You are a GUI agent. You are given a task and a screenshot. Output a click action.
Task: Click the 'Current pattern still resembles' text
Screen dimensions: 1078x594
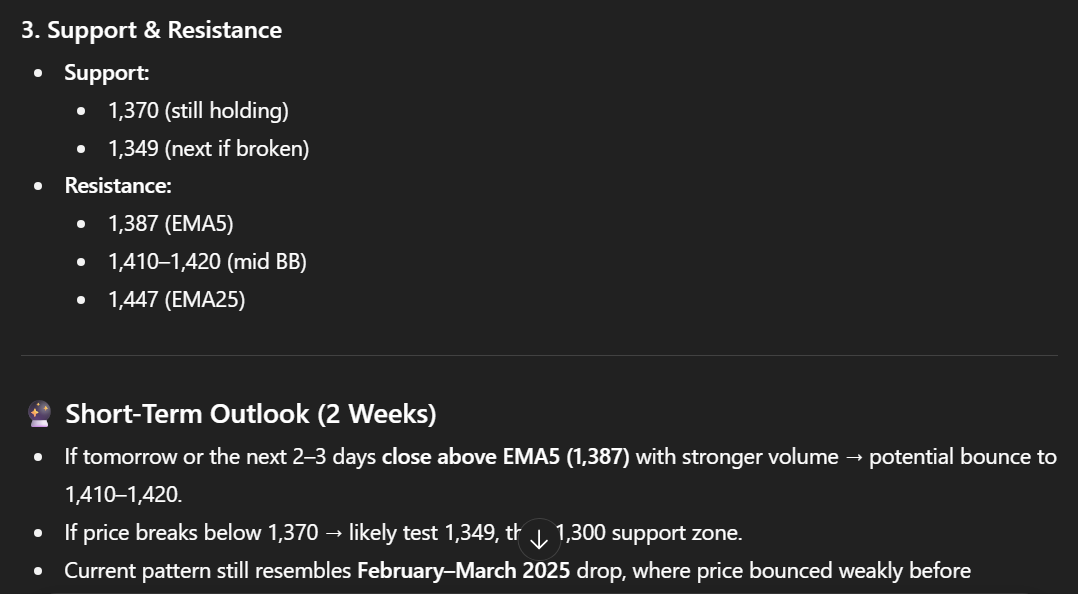click(208, 571)
